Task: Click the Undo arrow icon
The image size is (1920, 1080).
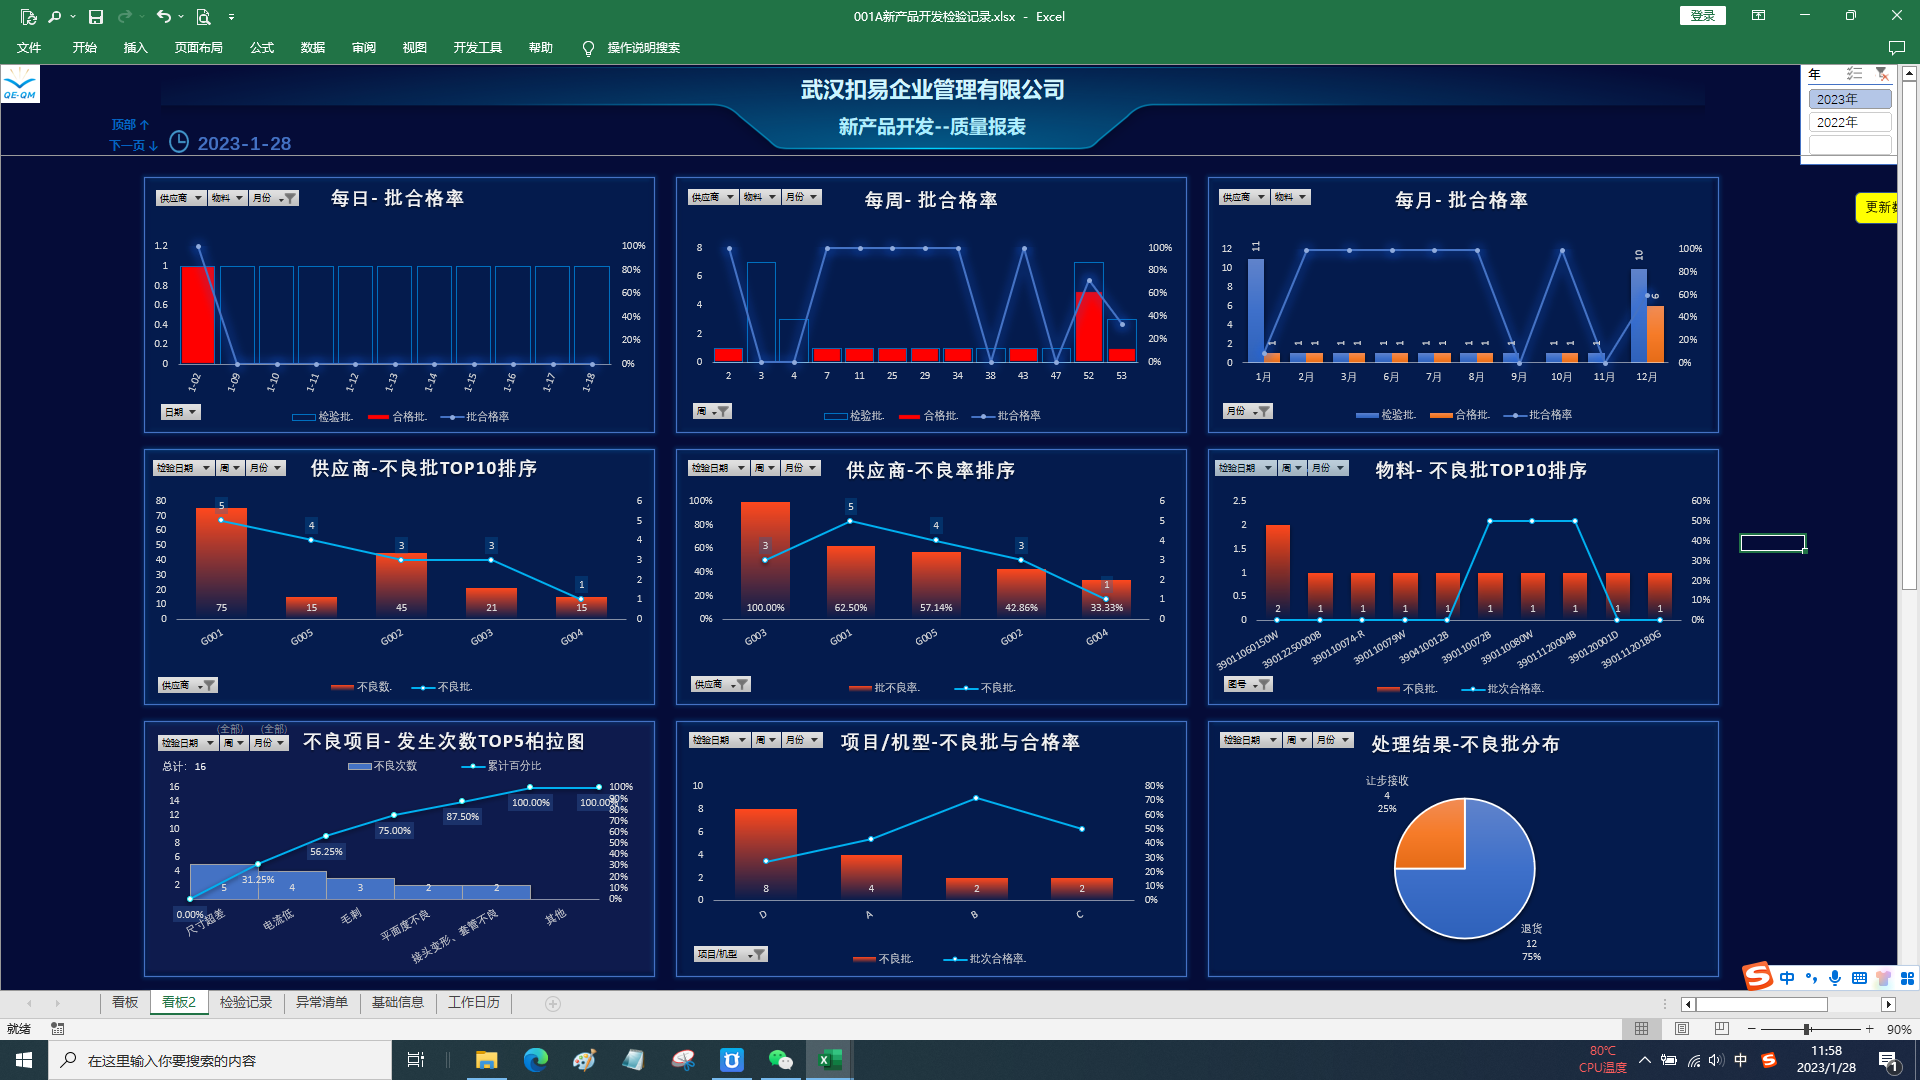Action: tap(163, 17)
